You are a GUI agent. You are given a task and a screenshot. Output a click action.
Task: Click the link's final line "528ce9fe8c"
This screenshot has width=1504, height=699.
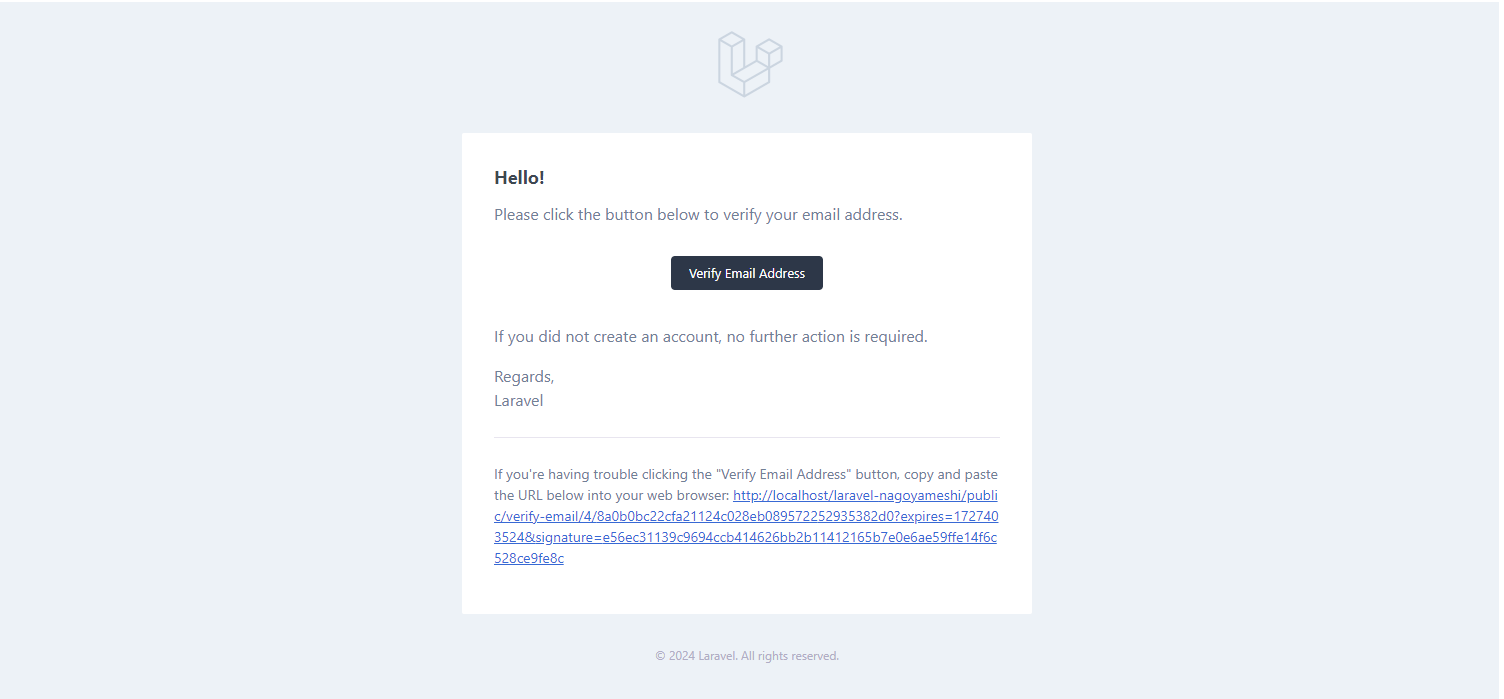(x=528, y=559)
